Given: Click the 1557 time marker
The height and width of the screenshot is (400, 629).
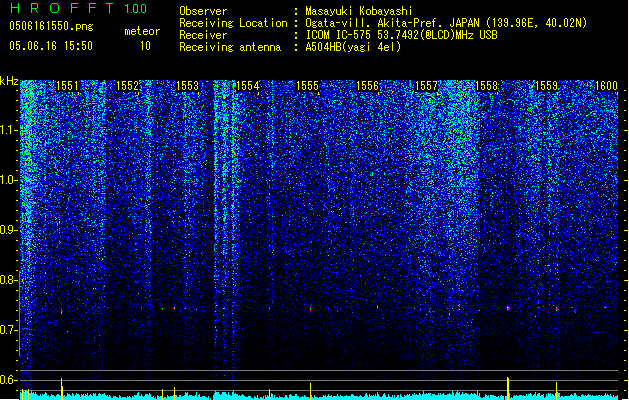Looking at the screenshot, I should coord(426,86).
